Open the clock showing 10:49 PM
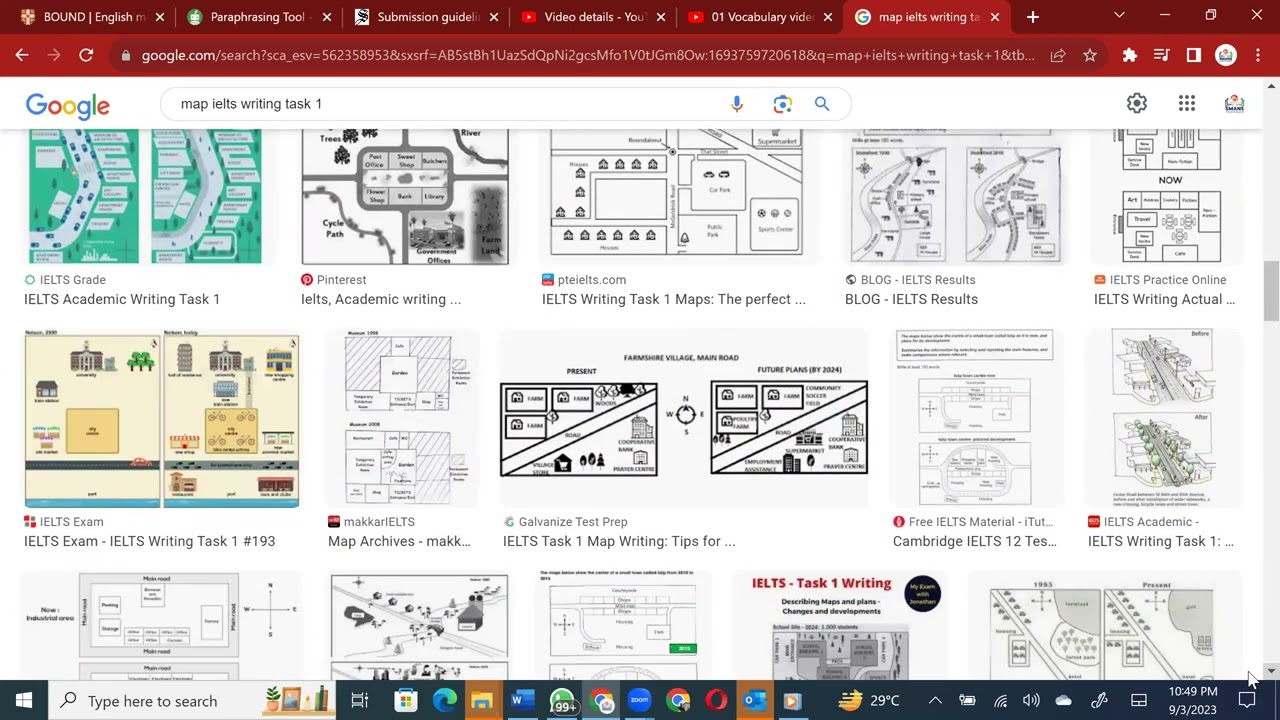The width and height of the screenshot is (1280, 720). (1193, 701)
